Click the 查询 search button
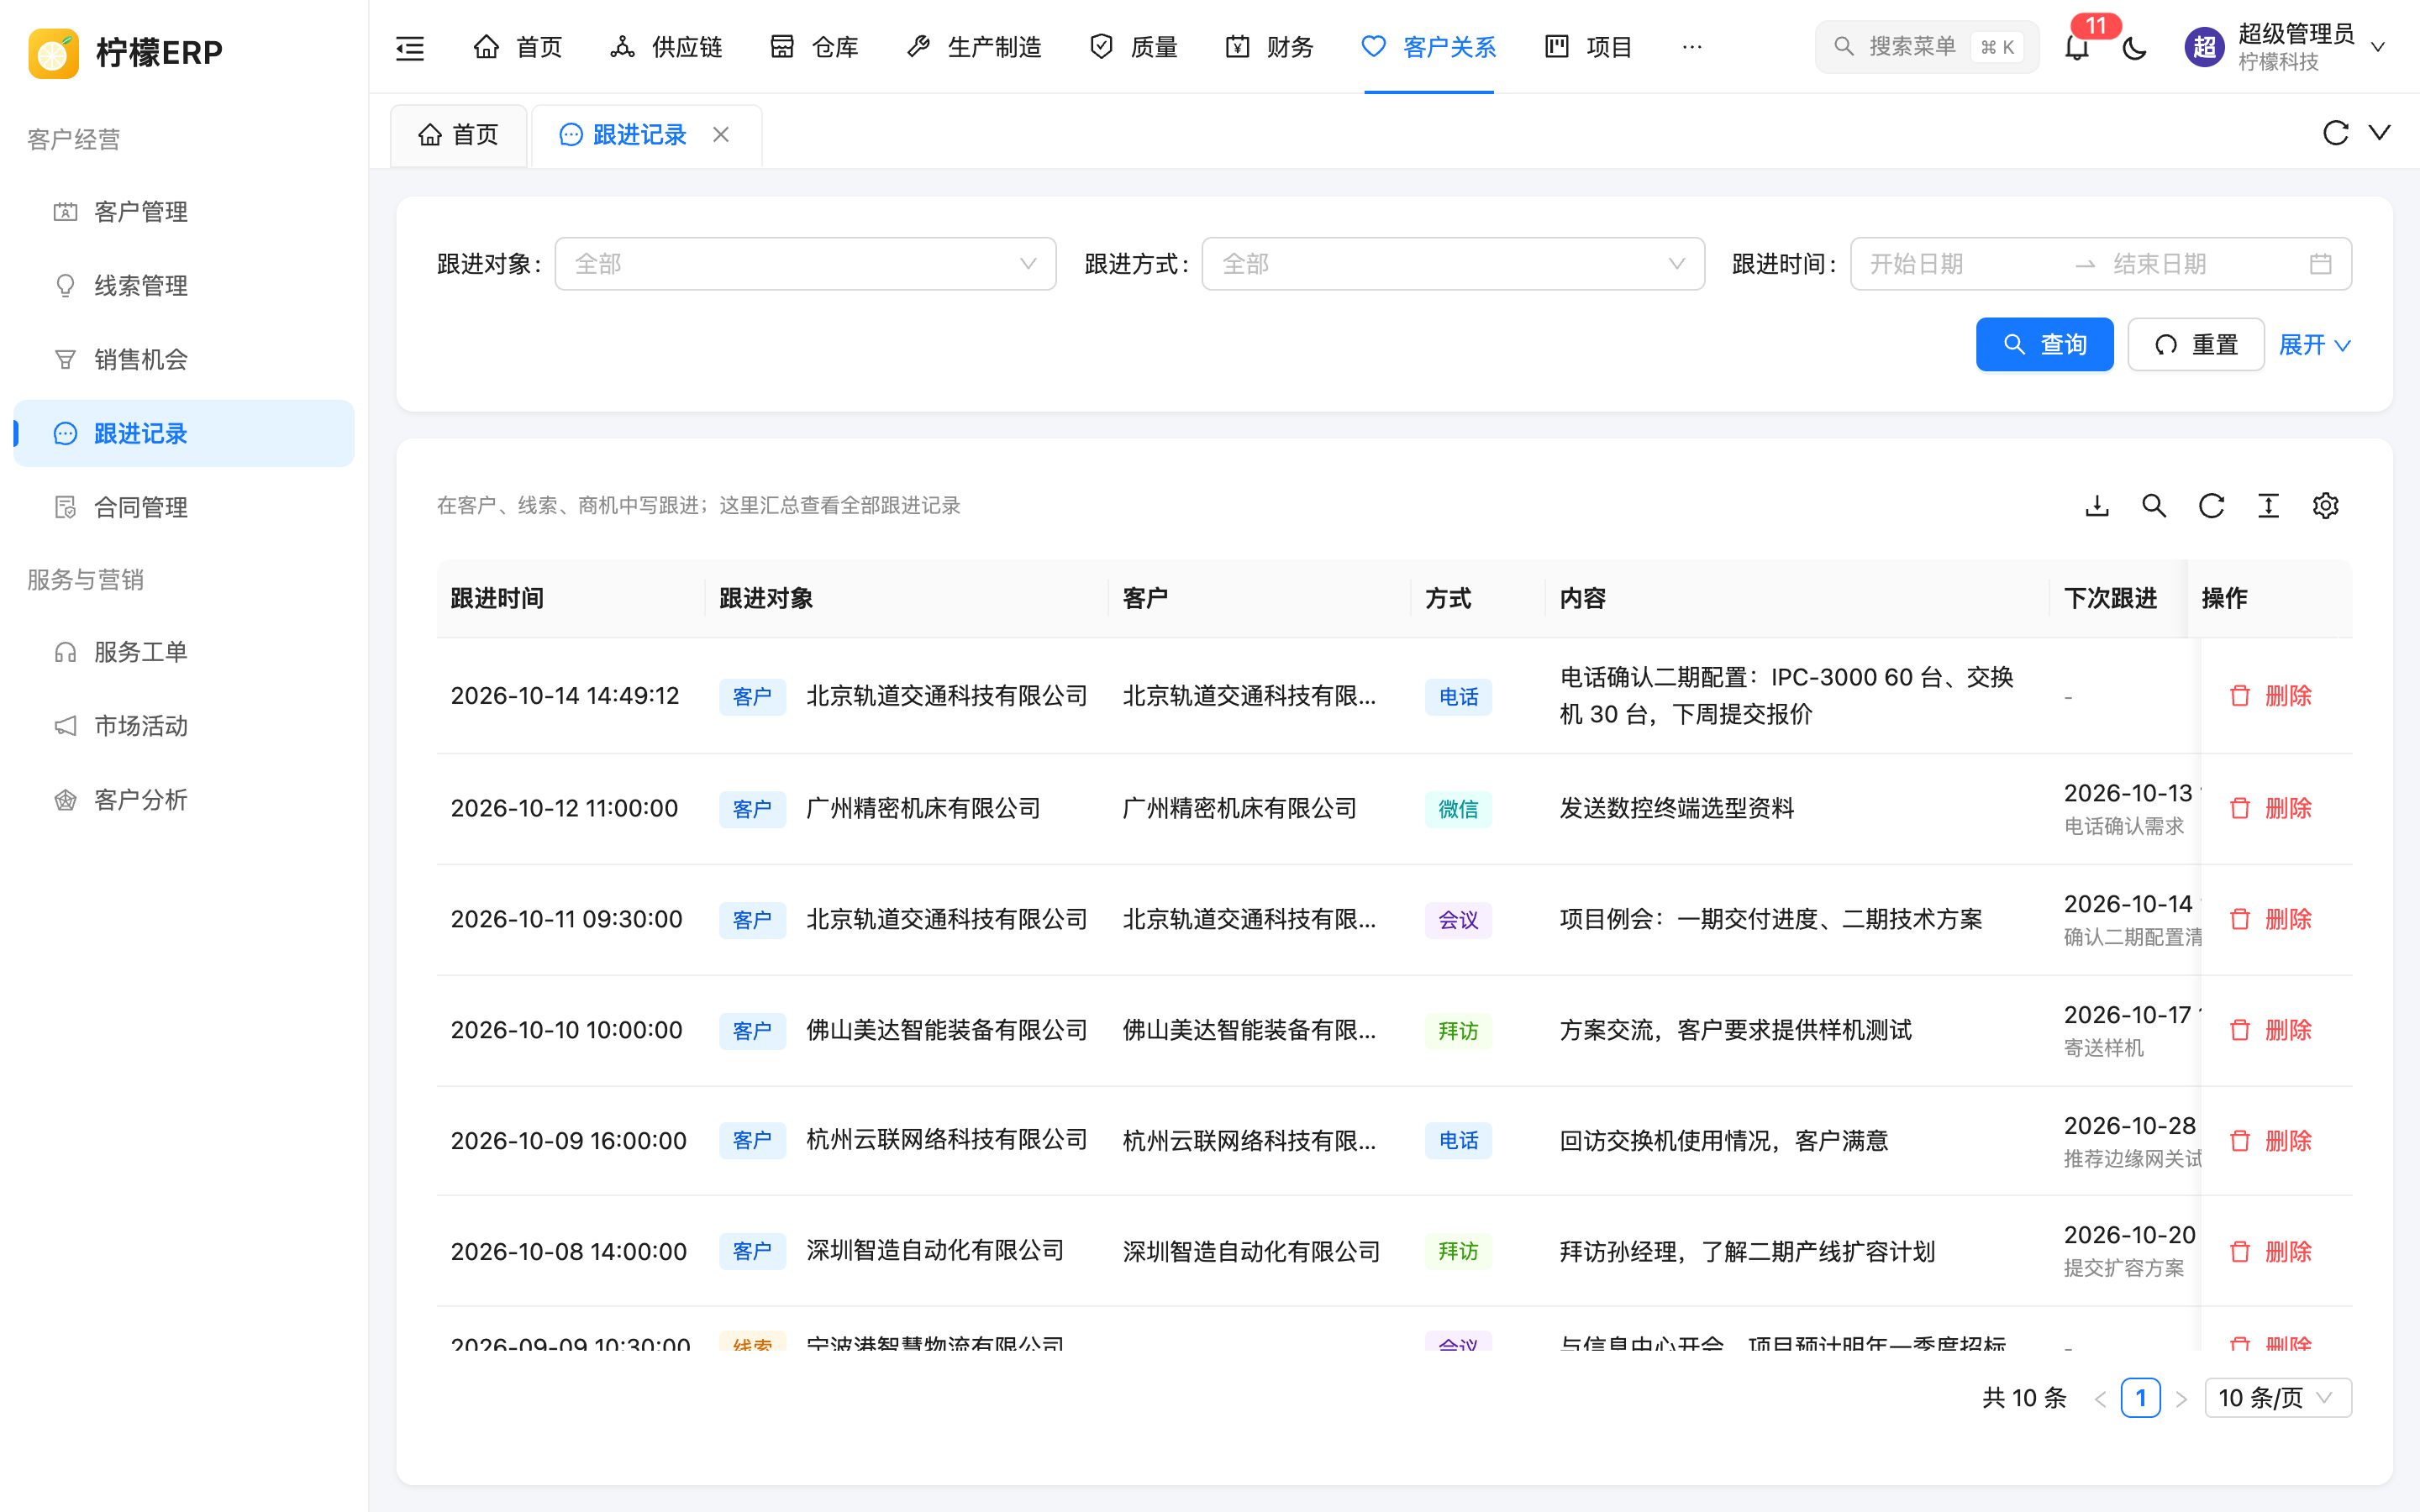 click(2044, 345)
